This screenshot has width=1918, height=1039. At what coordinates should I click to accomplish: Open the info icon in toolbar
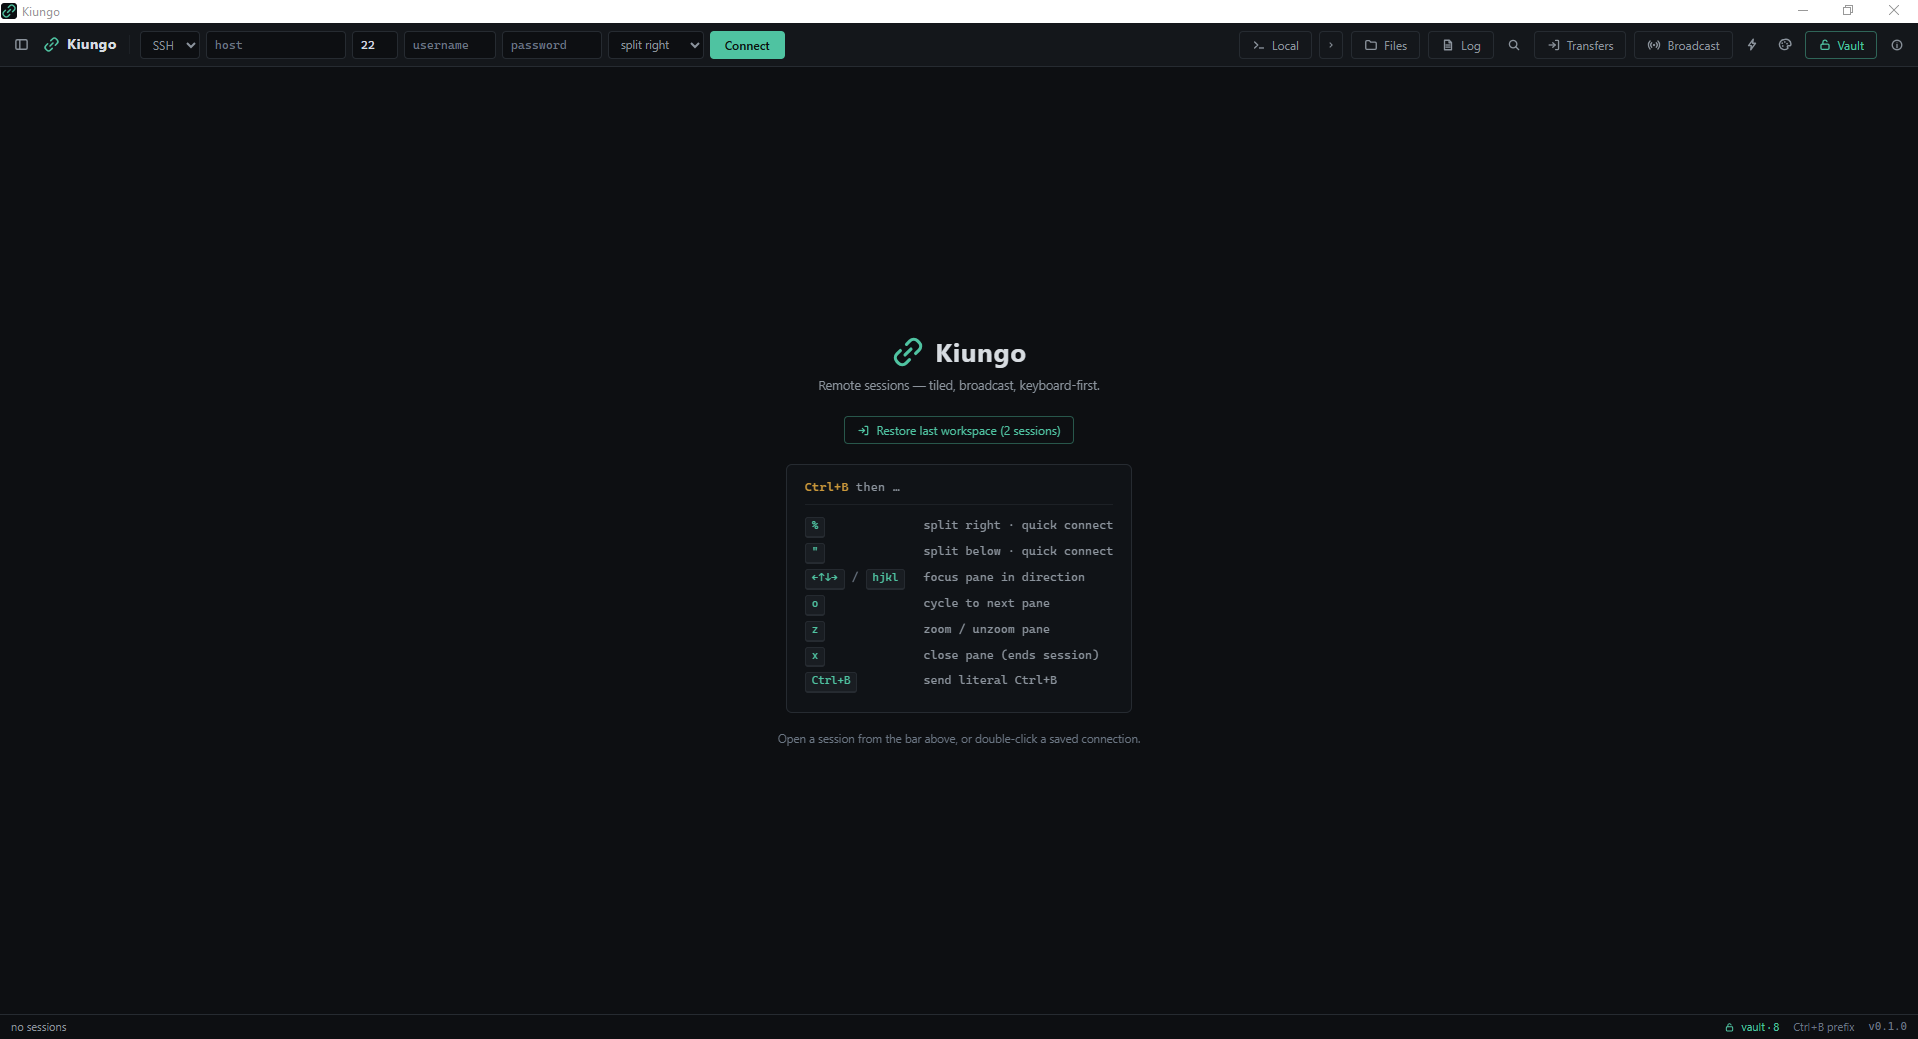coord(1897,45)
